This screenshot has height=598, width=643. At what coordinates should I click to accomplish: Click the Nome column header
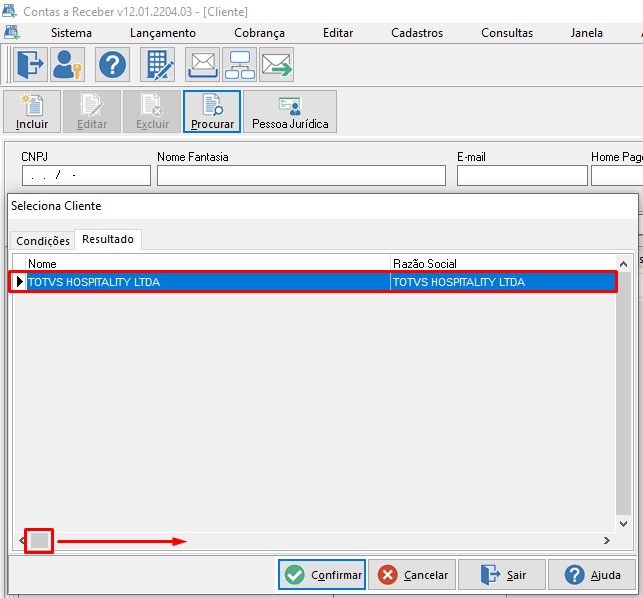click(208, 263)
